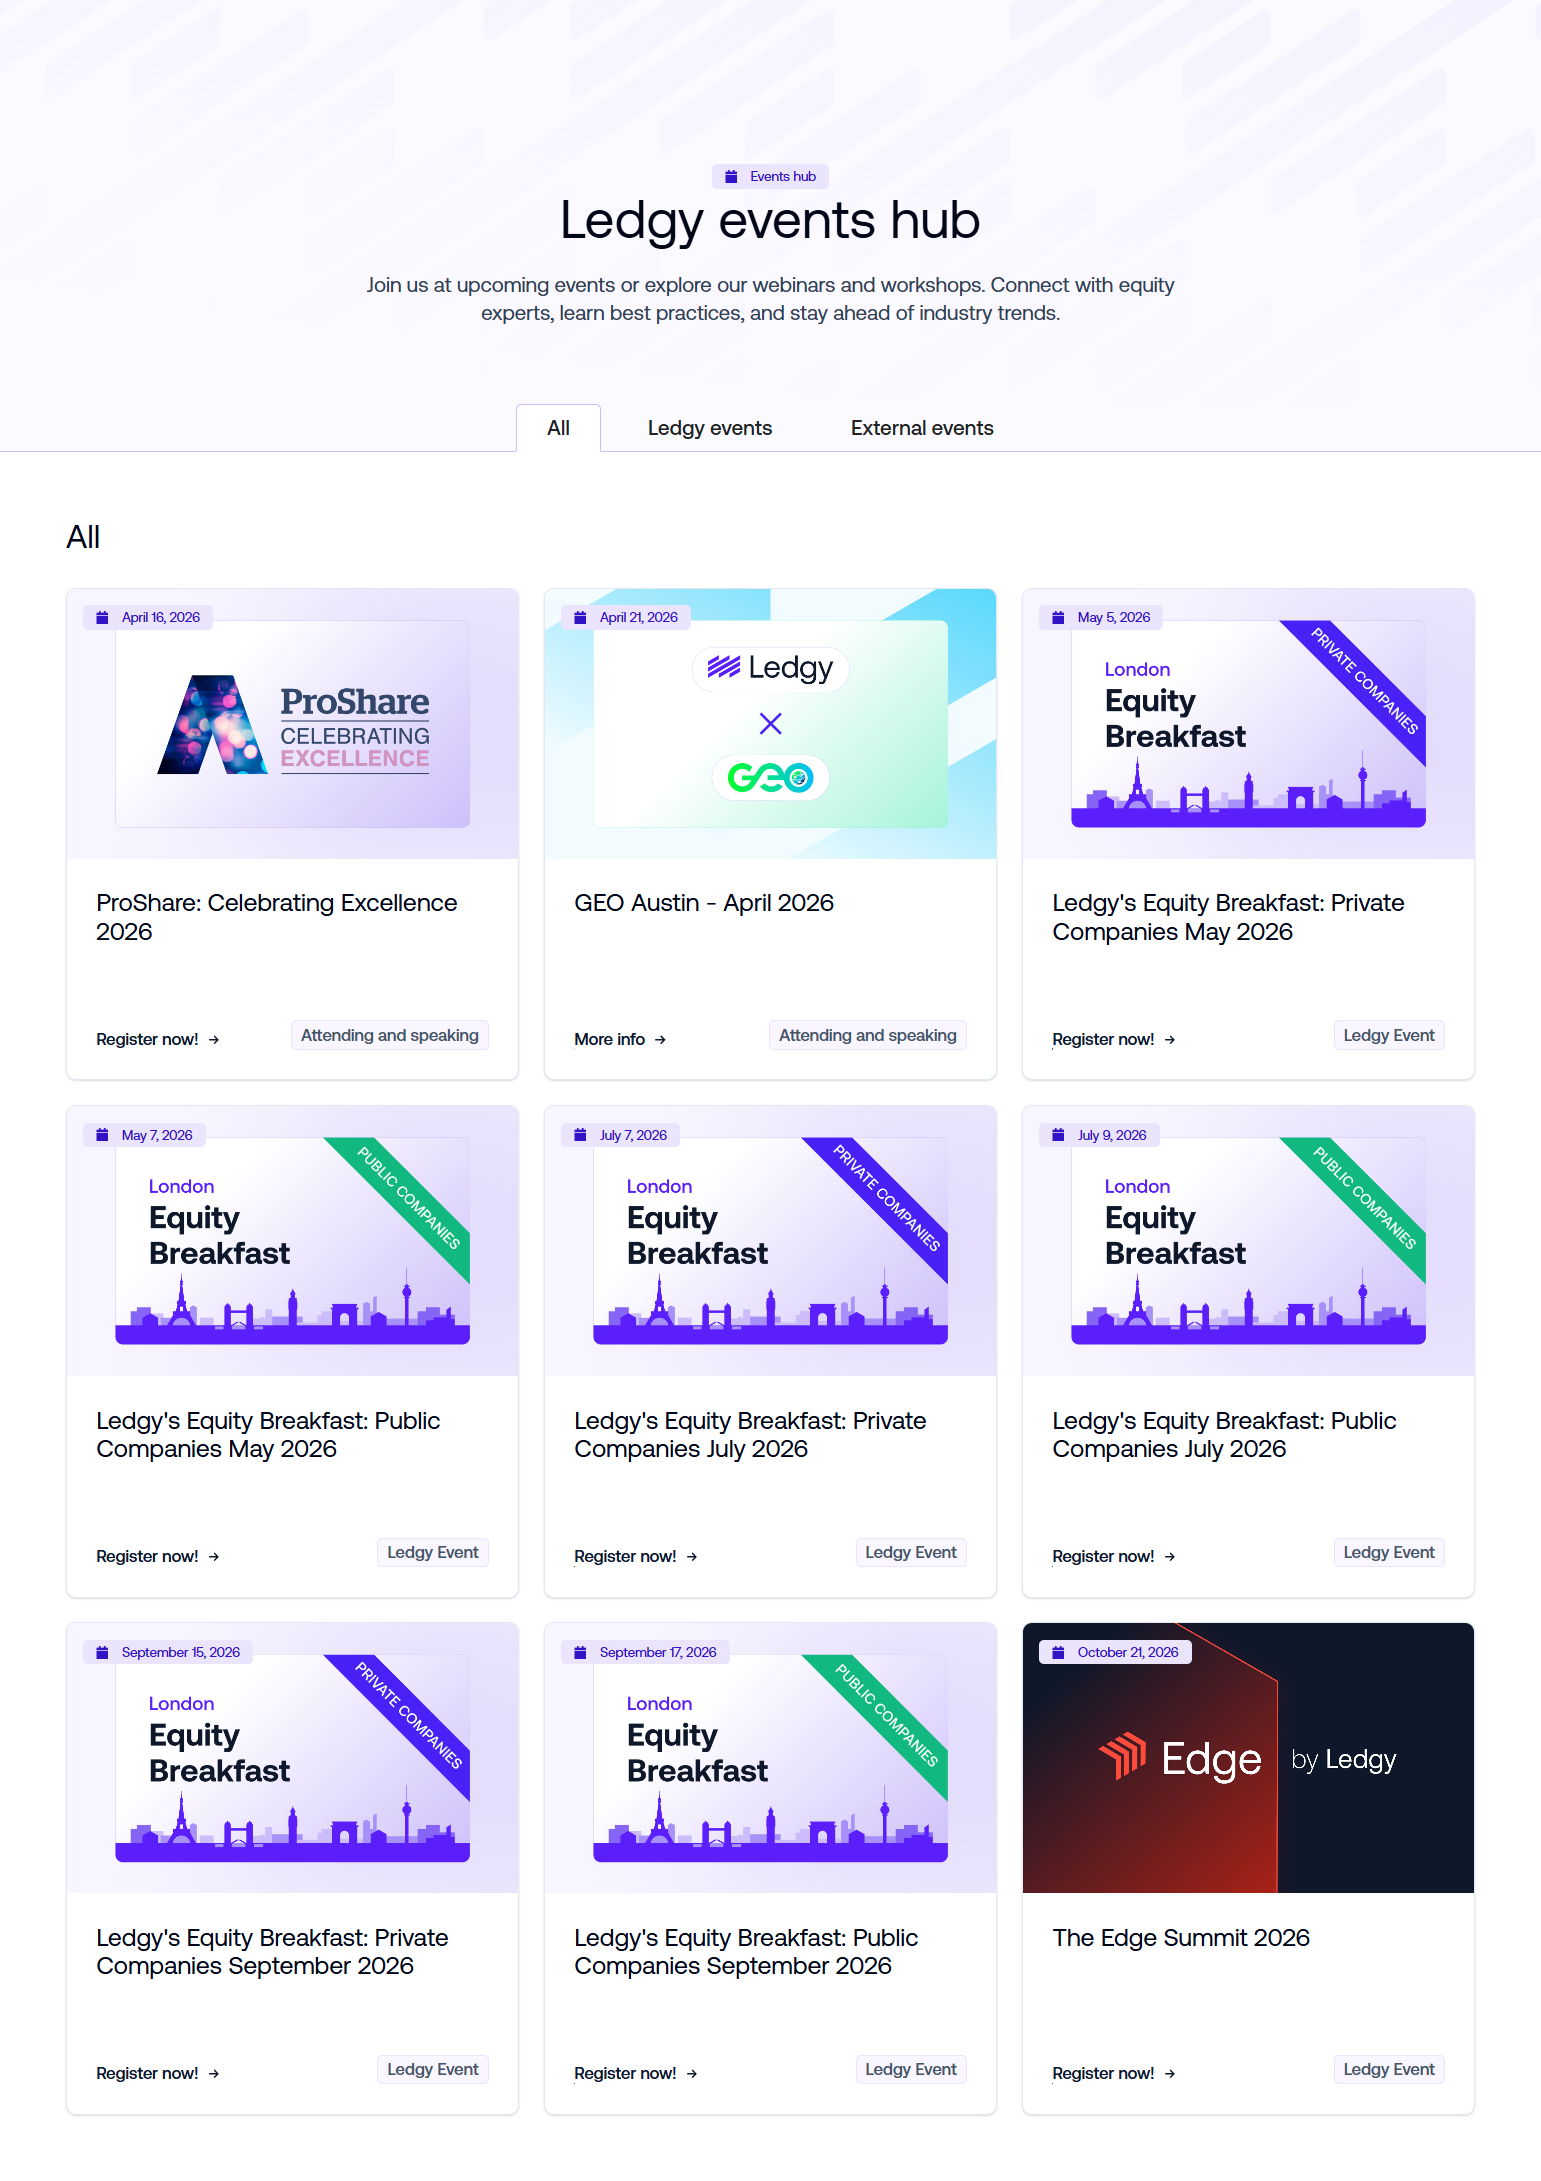Click Ledgy Event tag on Private May card

coord(1389,1035)
